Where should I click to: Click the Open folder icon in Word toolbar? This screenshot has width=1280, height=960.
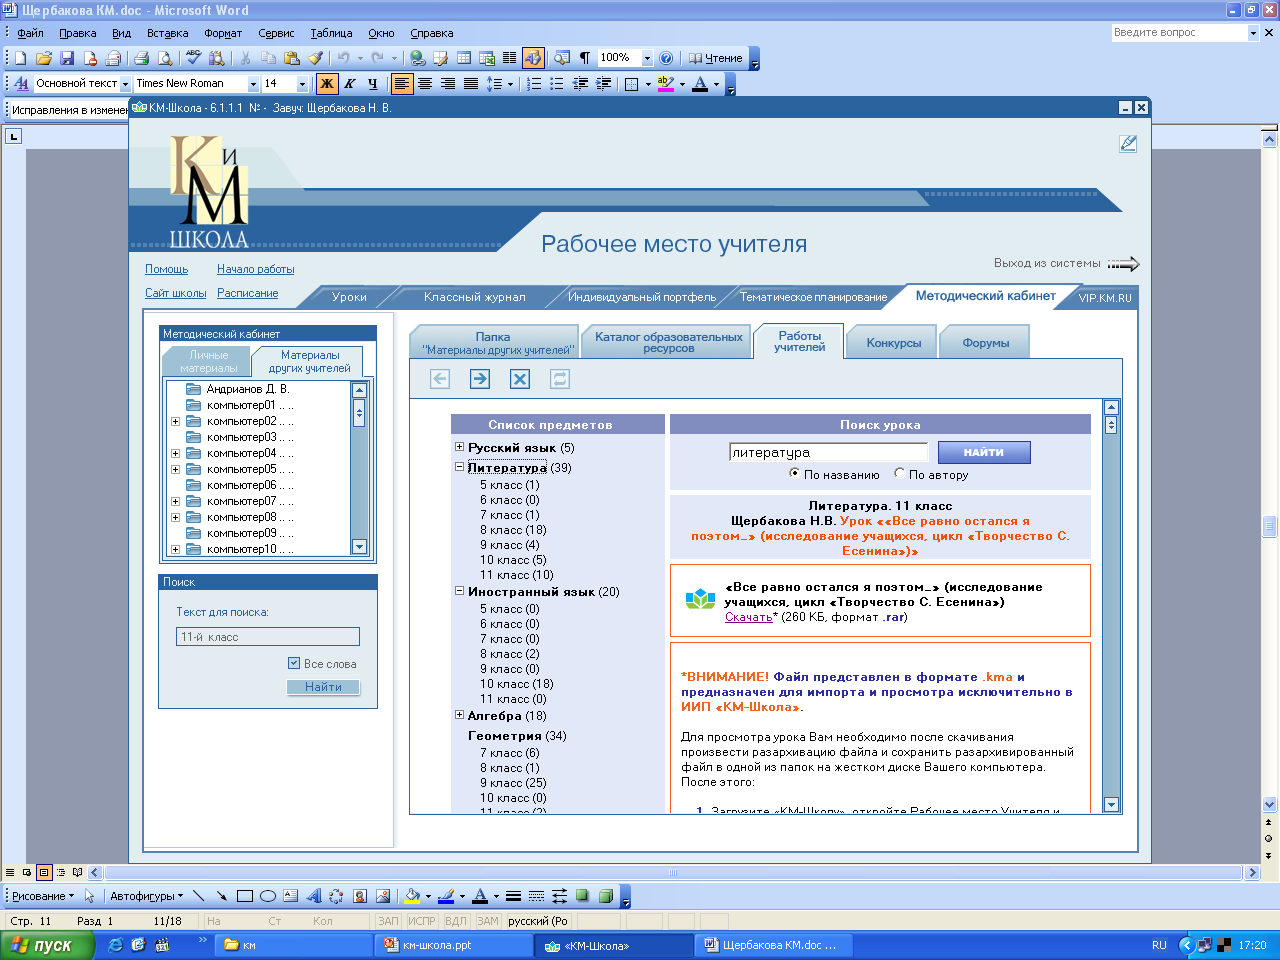pos(44,58)
